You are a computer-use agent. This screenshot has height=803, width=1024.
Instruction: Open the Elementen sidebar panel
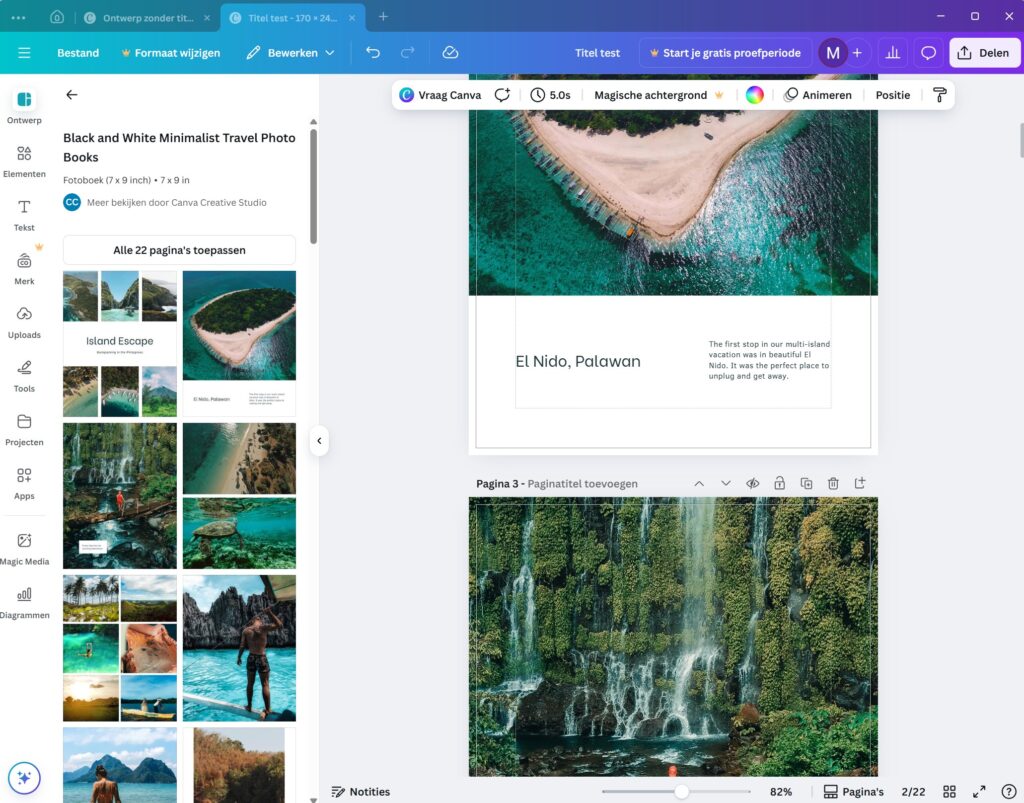coord(24,160)
